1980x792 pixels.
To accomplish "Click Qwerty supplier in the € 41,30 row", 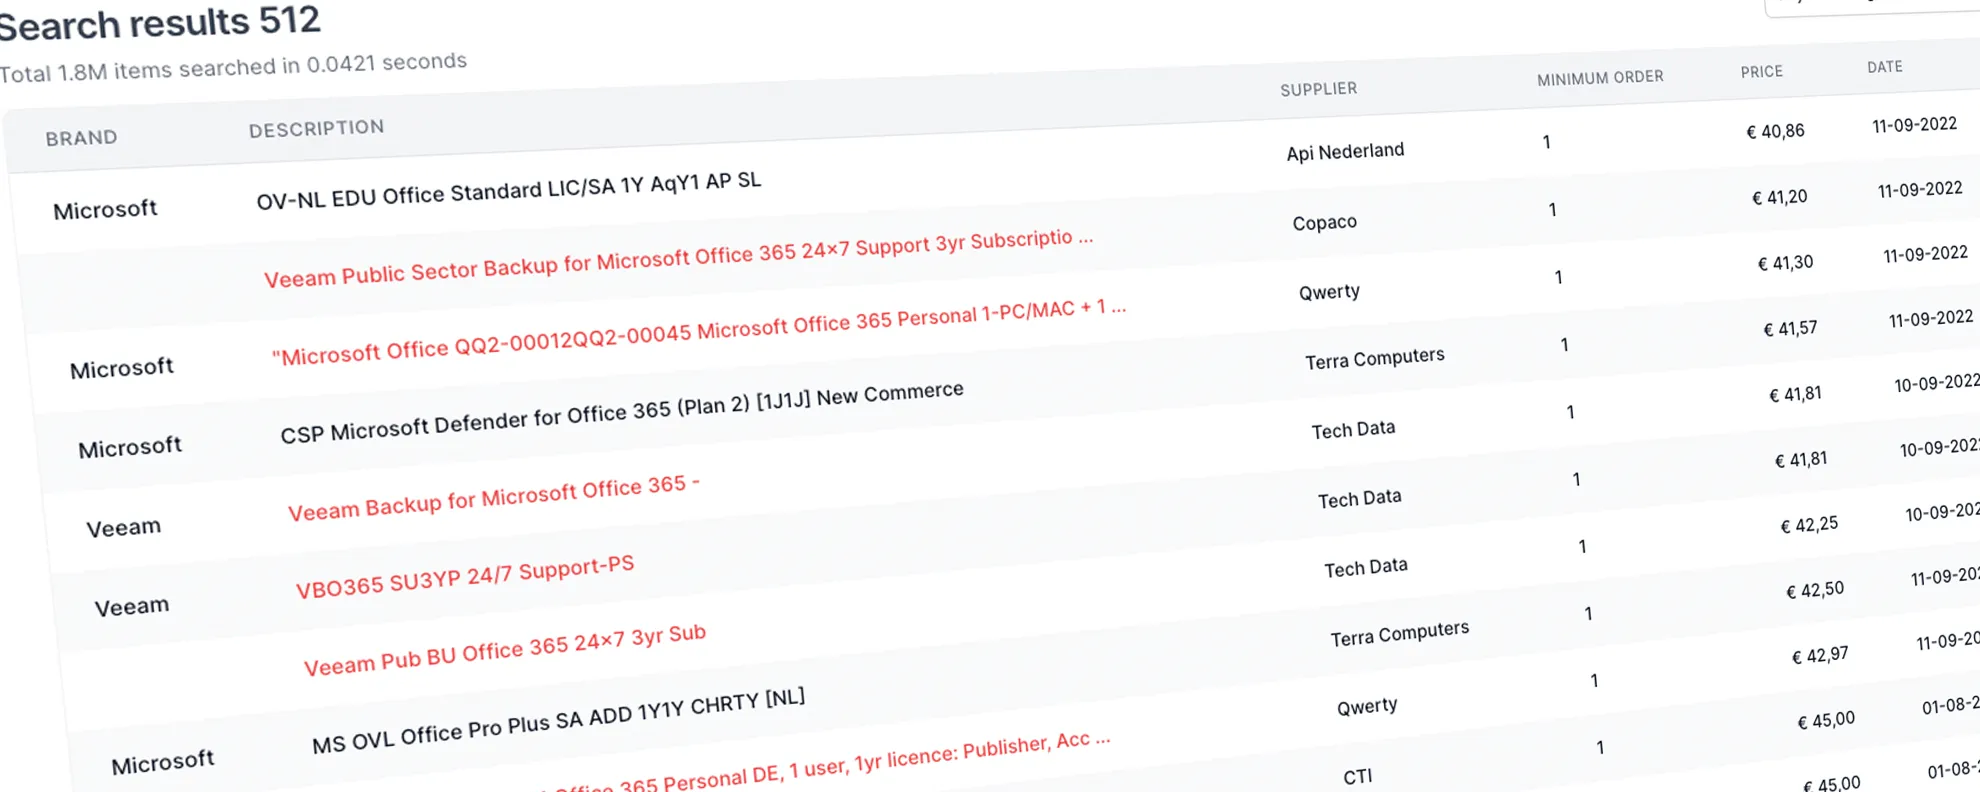I will [1329, 292].
